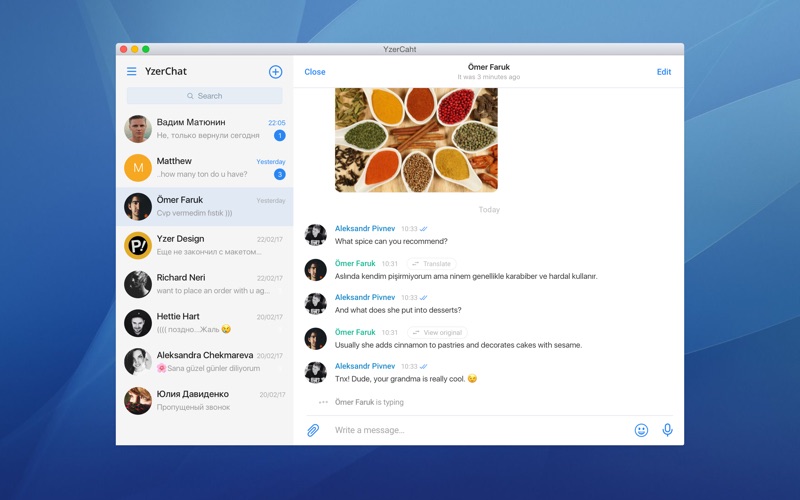The height and width of the screenshot is (500, 800).
Task: Click the unread badge showing 3 on Matthew
Action: click(x=280, y=174)
